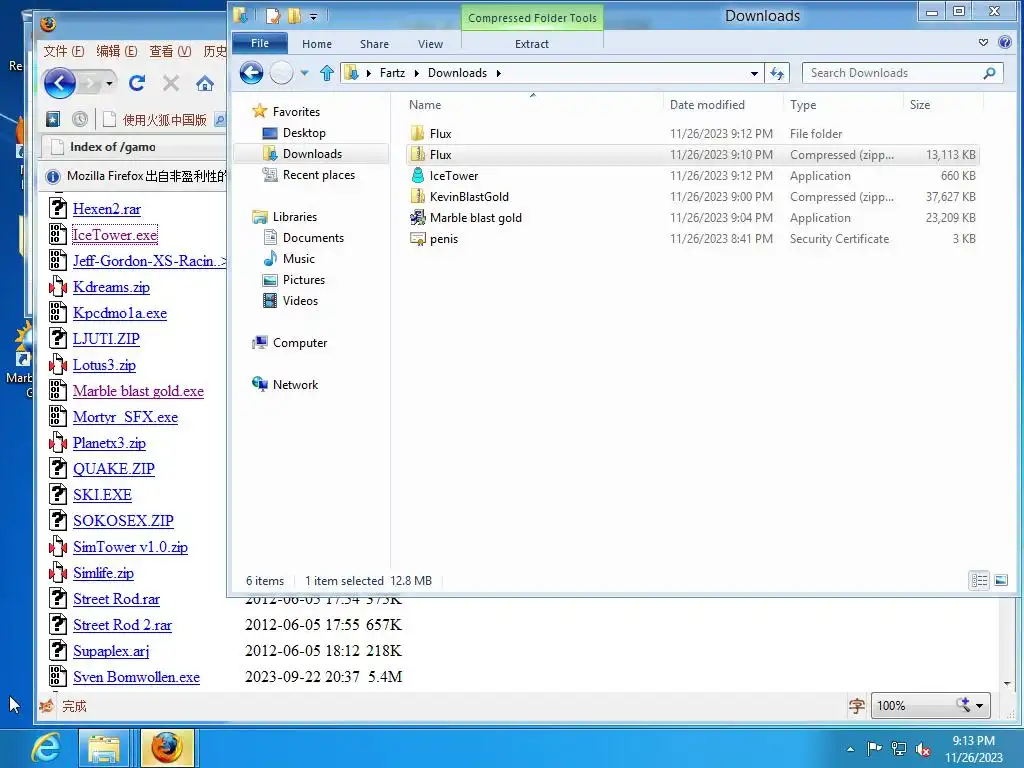
Task: Reload the Firefox page
Action: [136, 83]
